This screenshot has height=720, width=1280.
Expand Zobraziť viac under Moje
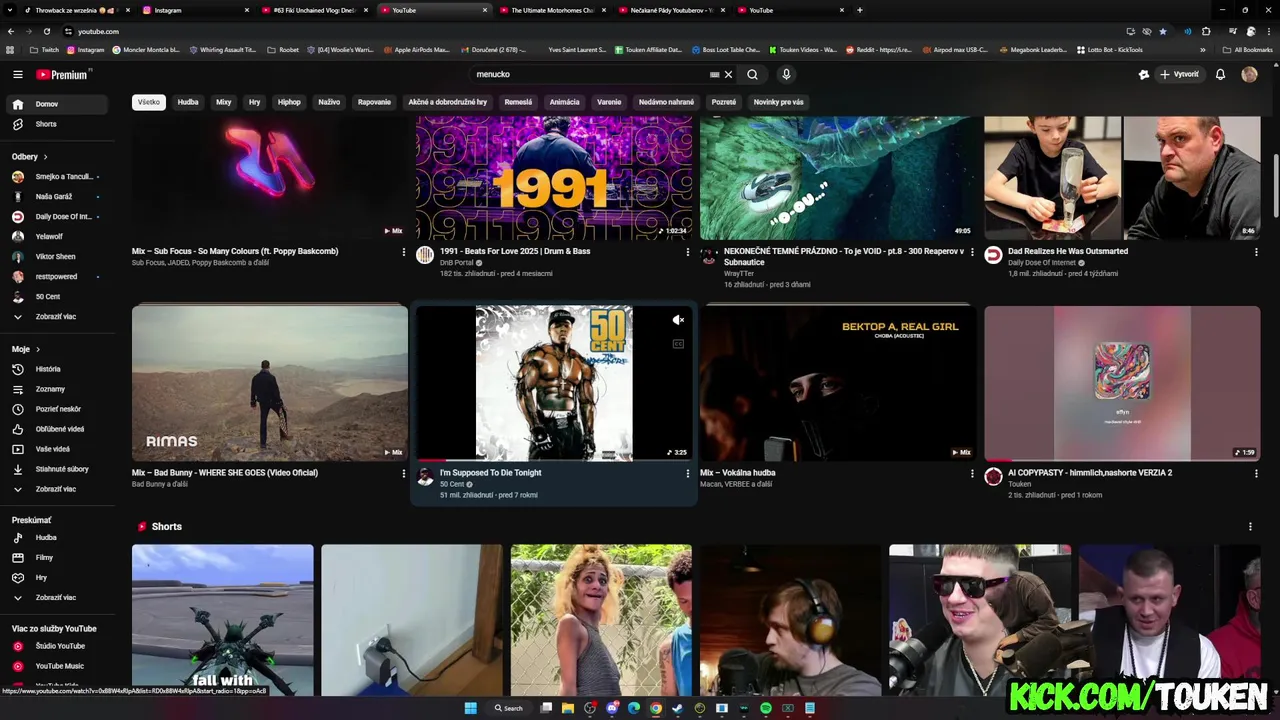pos(58,489)
